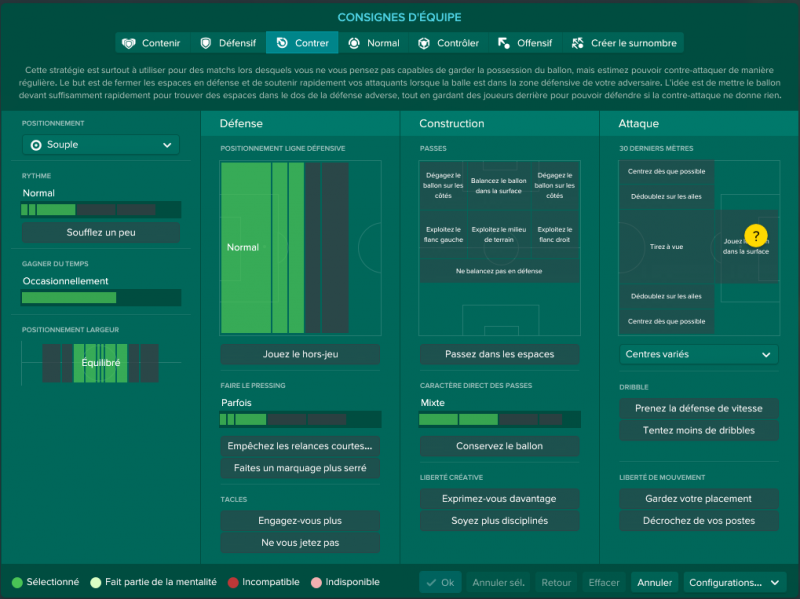Select the Contenir mentality tab

click(x=153, y=43)
